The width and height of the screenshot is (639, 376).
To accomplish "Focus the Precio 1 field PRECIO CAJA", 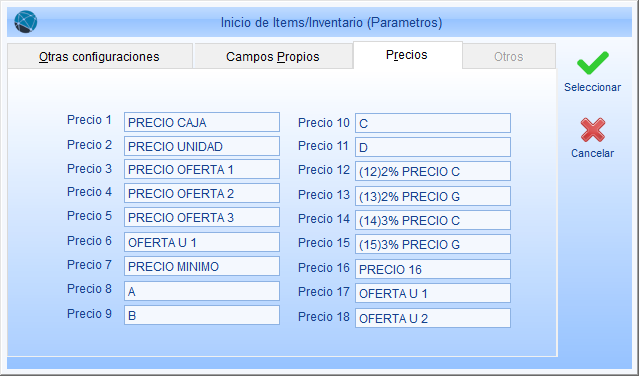I will [x=202, y=122].
